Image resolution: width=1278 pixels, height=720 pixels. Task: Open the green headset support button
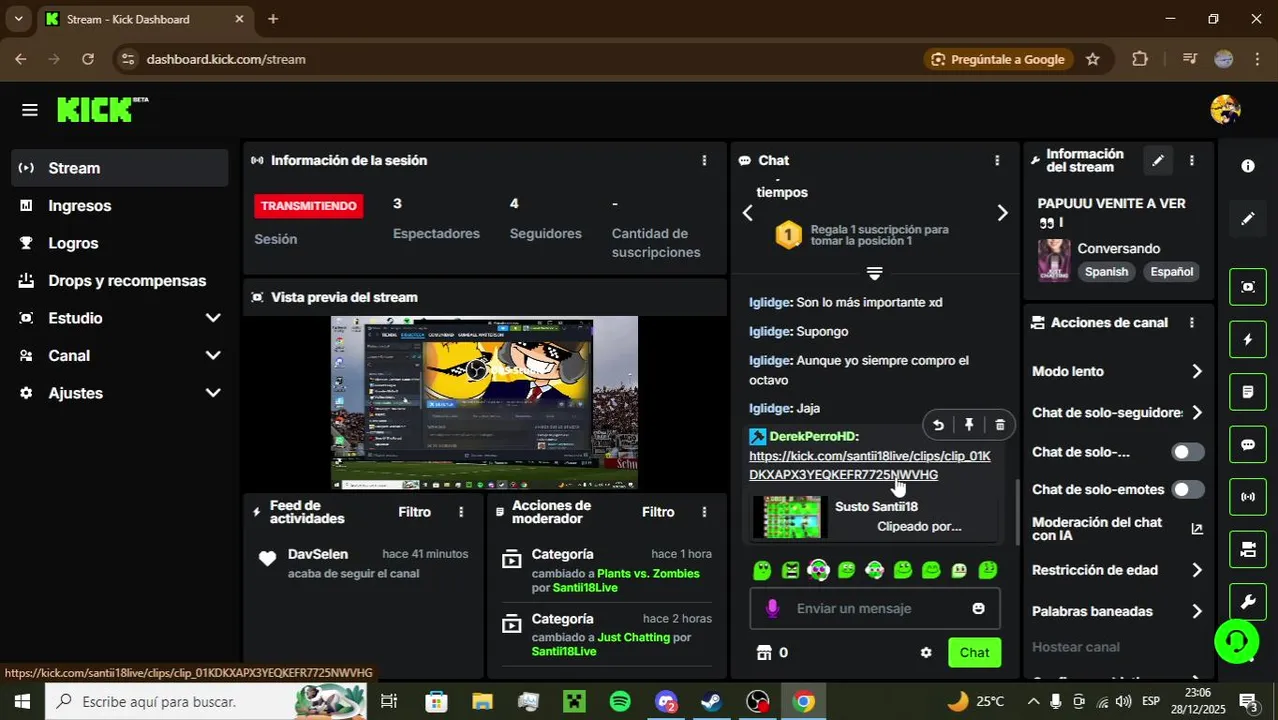click(1237, 640)
